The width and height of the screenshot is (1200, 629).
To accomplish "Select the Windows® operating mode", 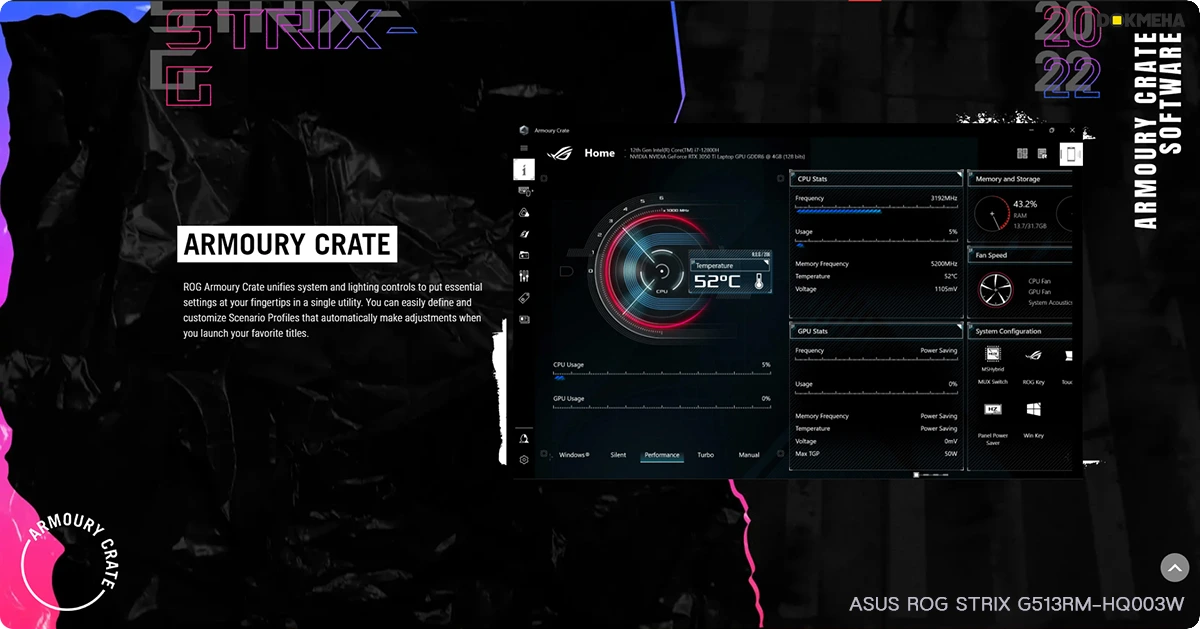I will 574,455.
